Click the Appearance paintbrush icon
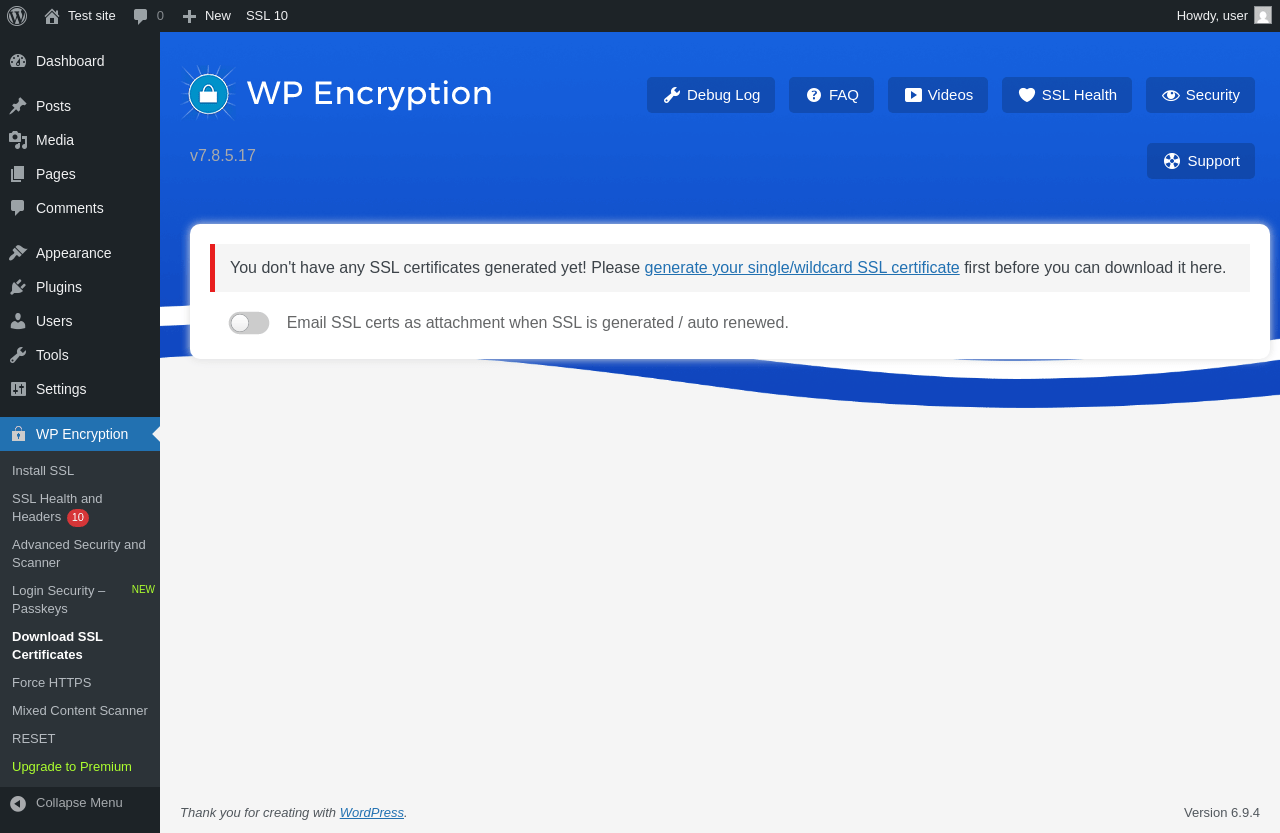The width and height of the screenshot is (1280, 833). 18,253
